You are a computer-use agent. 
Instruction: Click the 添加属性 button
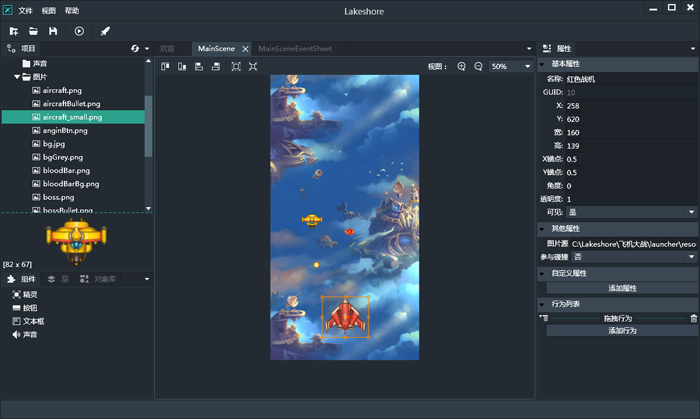click(x=622, y=288)
